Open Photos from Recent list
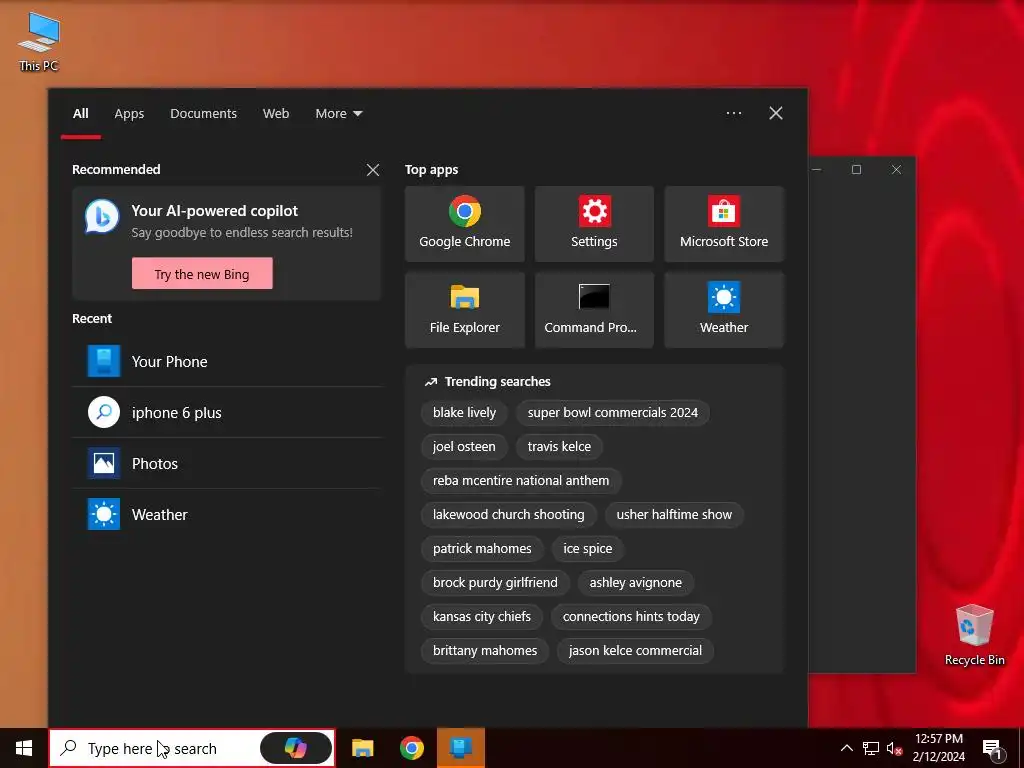Screen dimensions: 1024x768 point(227,463)
